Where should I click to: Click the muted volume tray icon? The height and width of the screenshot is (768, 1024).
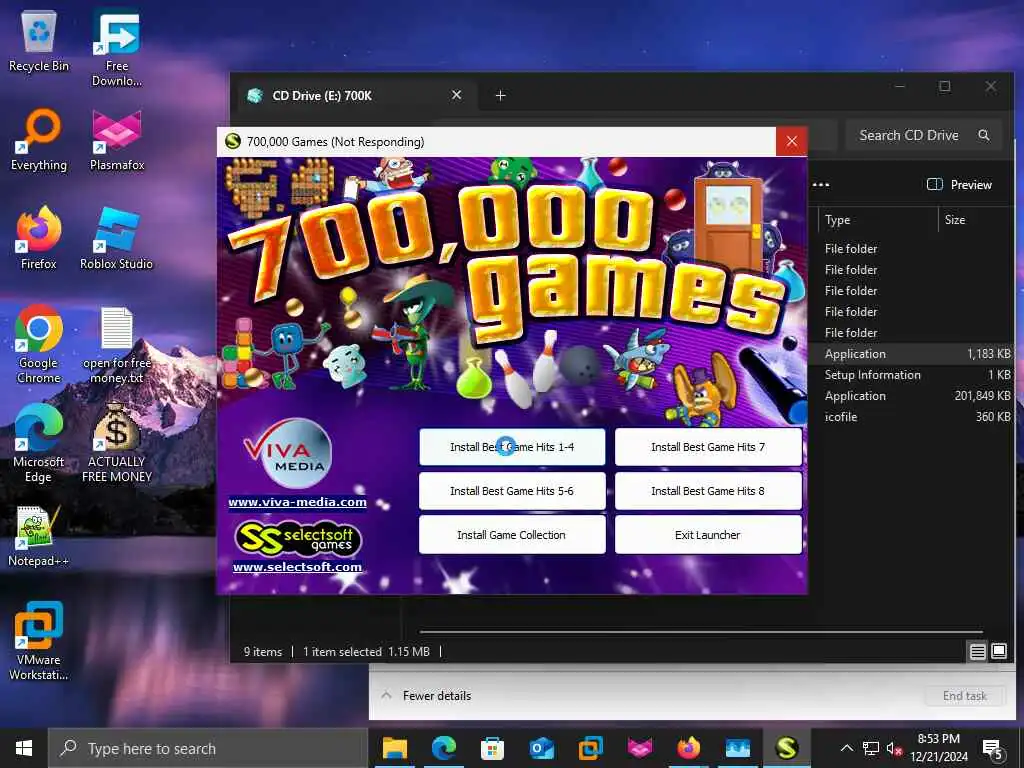[893, 748]
